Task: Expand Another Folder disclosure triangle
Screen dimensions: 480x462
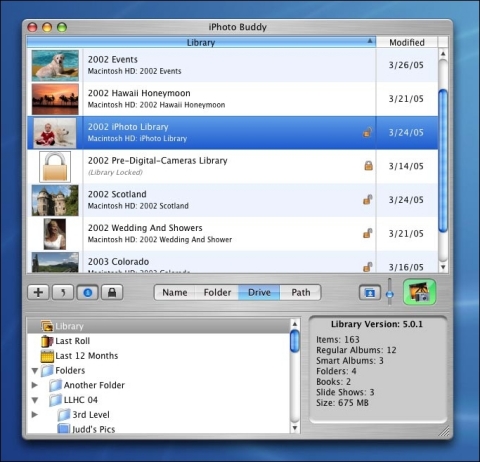Action: click(35, 385)
